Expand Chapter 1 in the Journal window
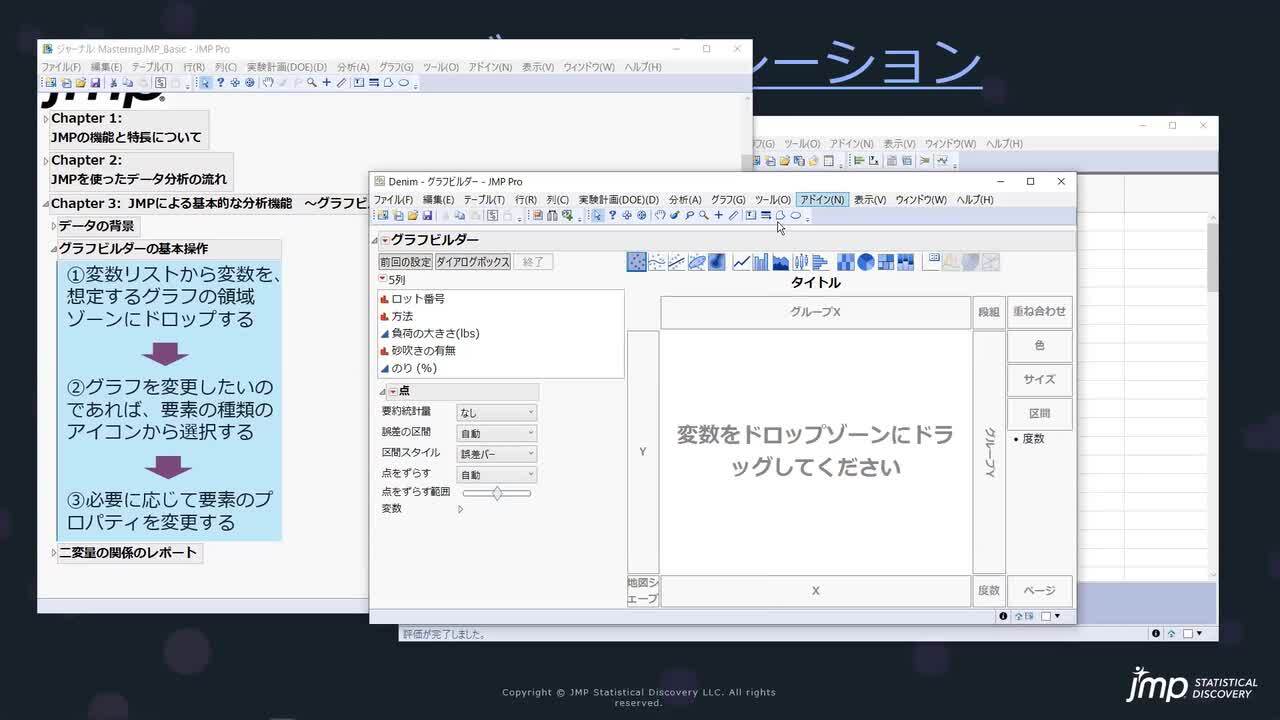Image resolution: width=1280 pixels, height=720 pixels. [46, 119]
